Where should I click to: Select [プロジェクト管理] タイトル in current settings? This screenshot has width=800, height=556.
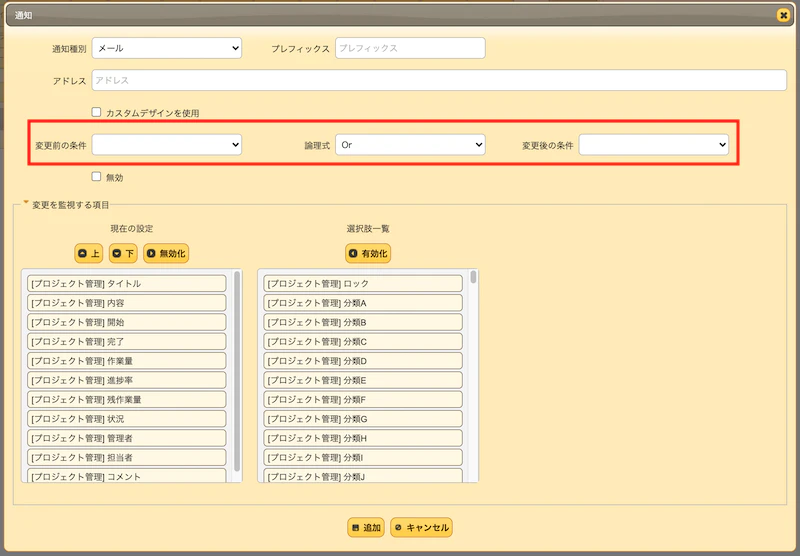click(x=127, y=284)
